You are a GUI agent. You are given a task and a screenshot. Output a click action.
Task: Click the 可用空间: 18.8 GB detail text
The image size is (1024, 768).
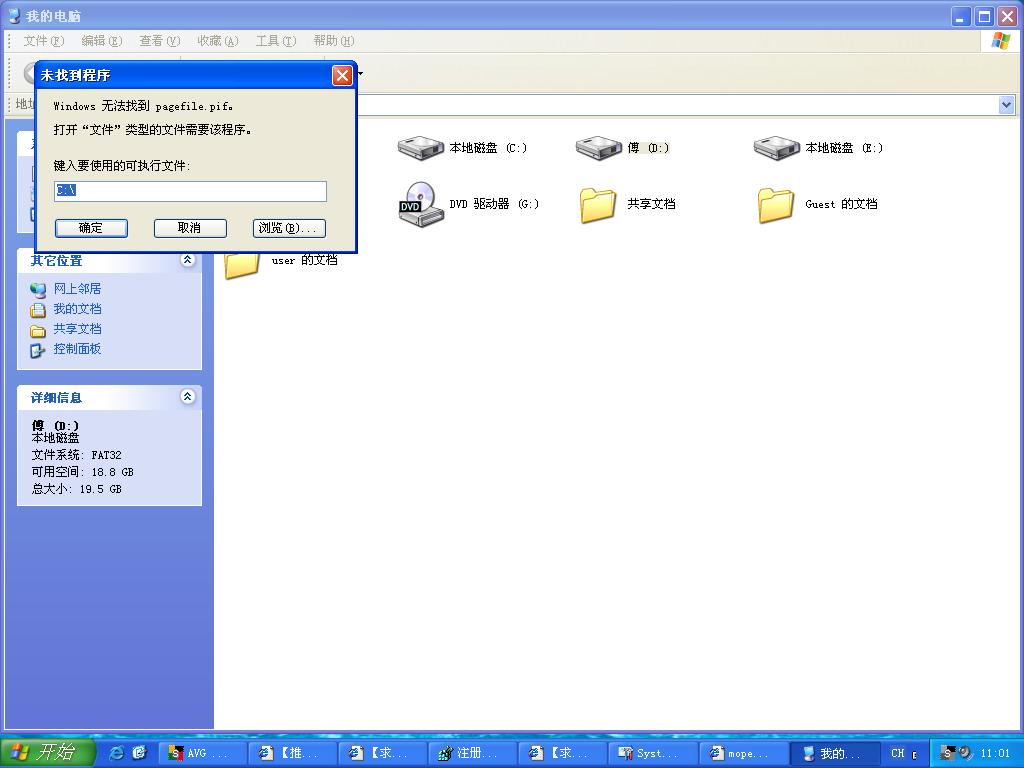tap(82, 472)
